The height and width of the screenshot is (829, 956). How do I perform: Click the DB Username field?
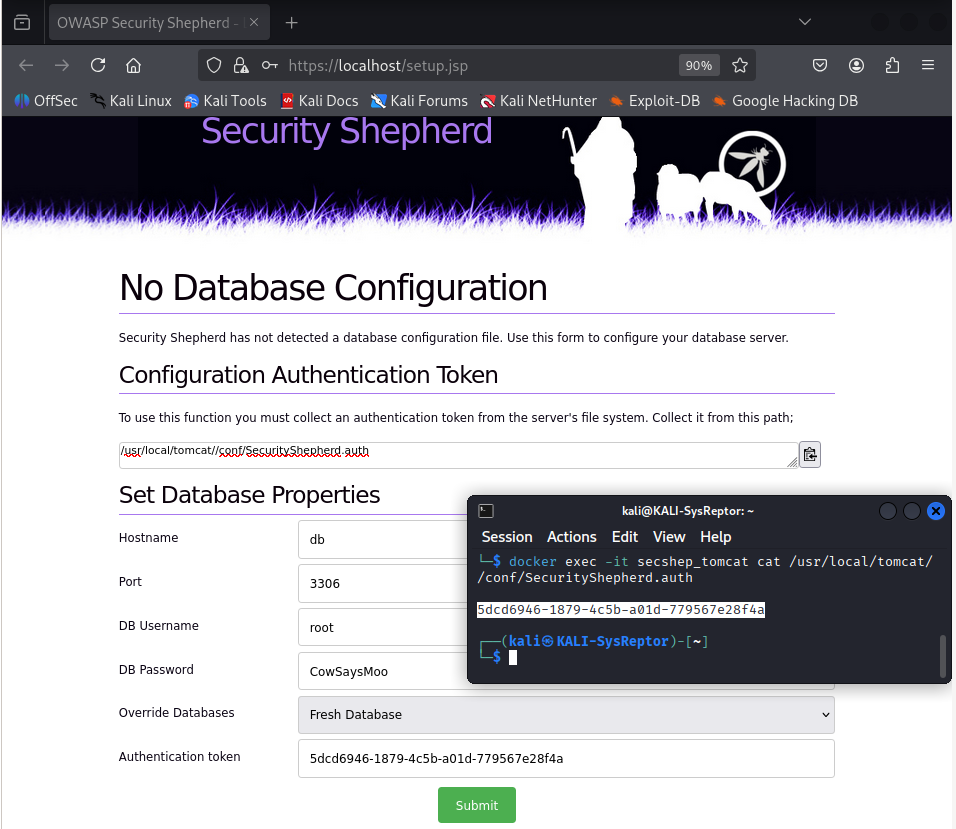[383, 627]
